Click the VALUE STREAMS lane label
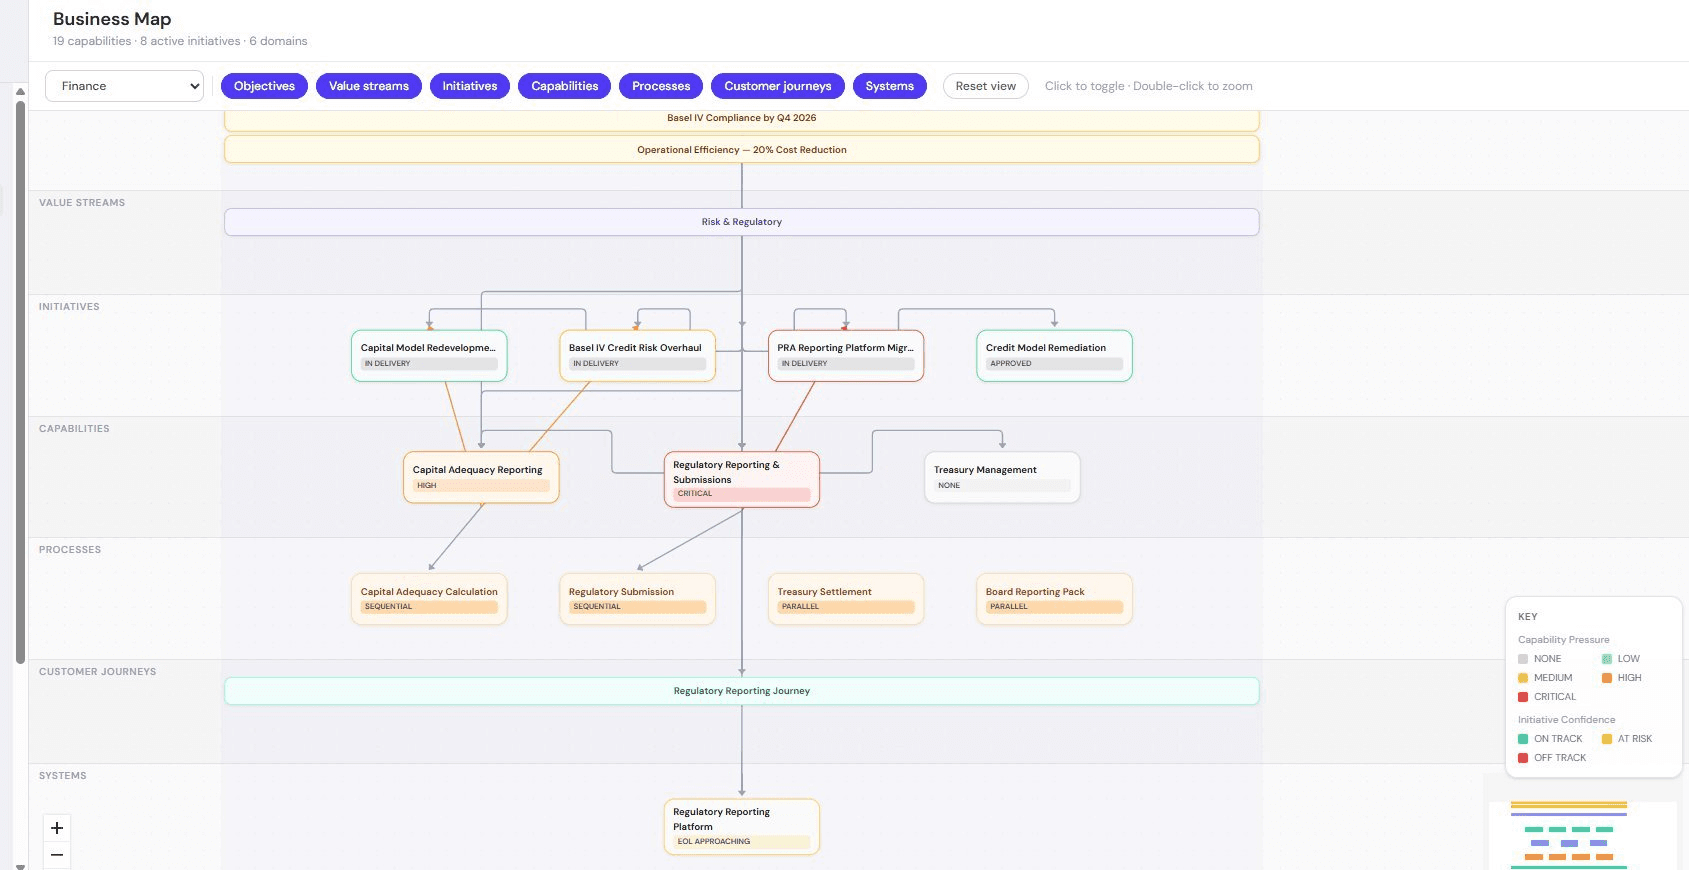The width and height of the screenshot is (1689, 870). point(82,203)
